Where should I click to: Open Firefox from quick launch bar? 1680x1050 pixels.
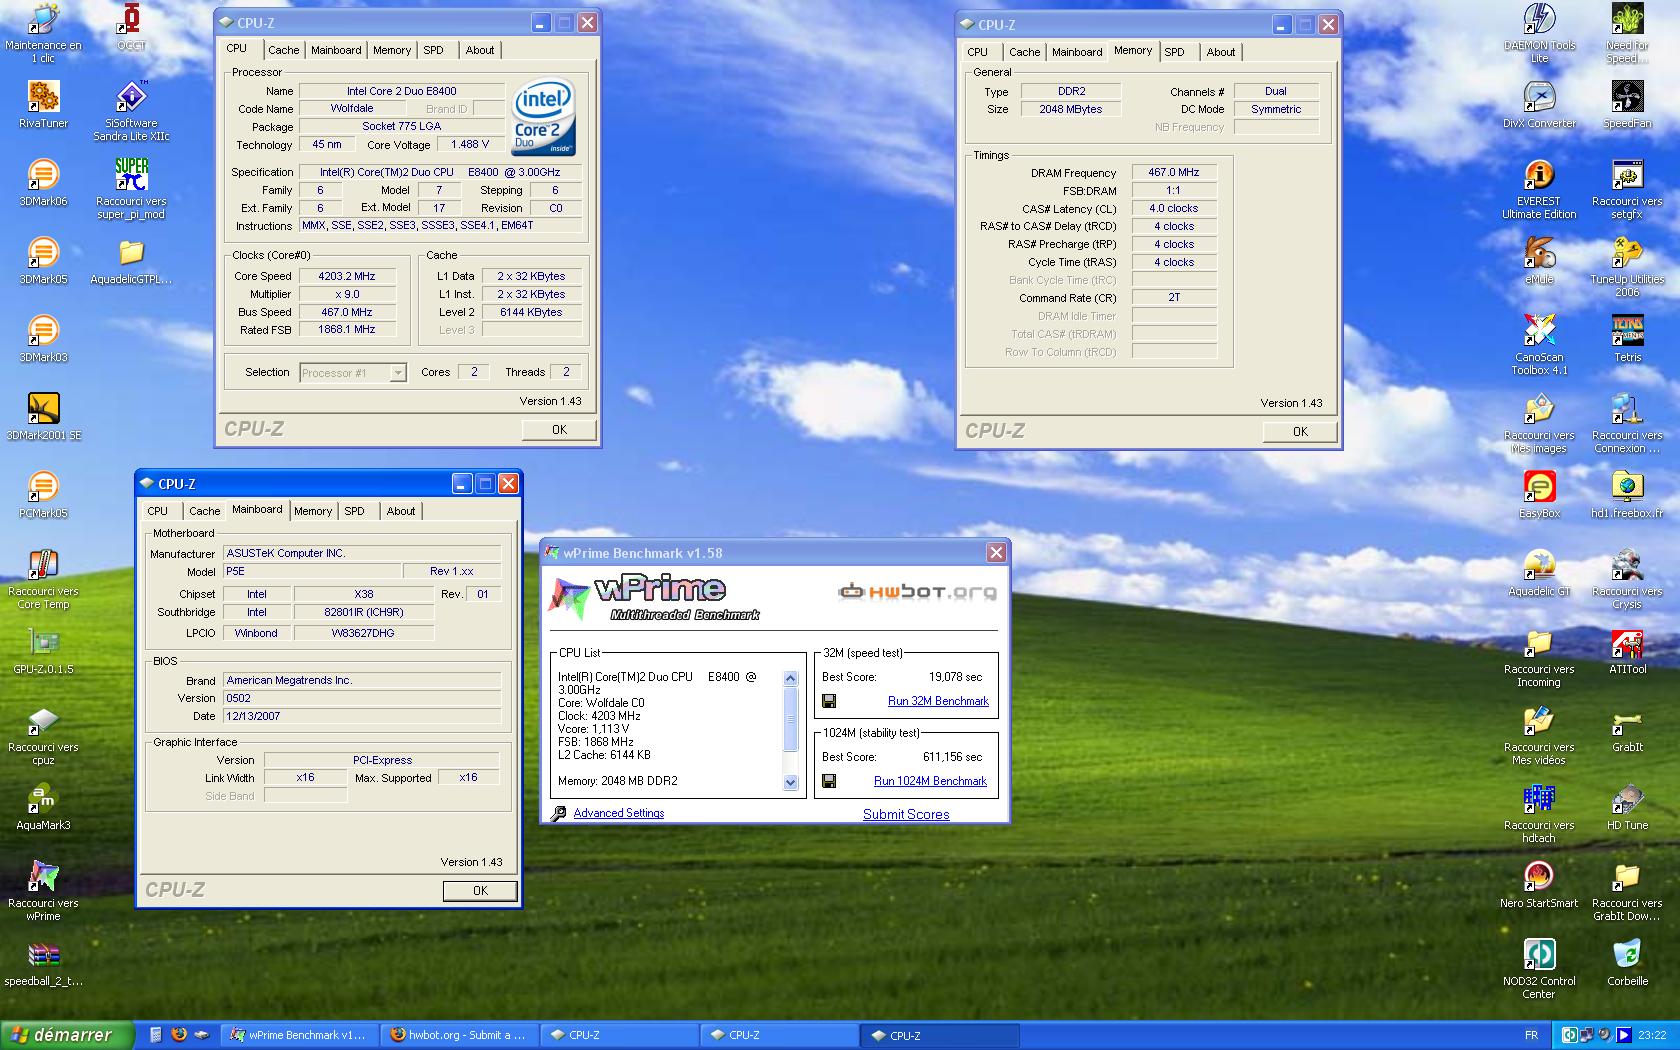pos(179,1034)
